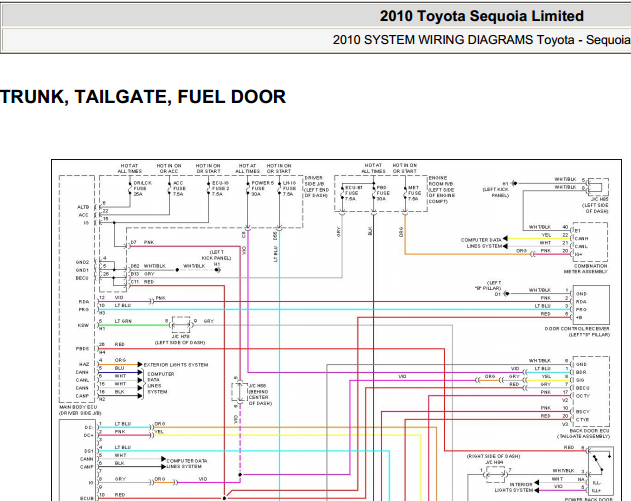Click the 'KSW' pin on Main Body ECU
The image size is (631, 501).
(83, 325)
